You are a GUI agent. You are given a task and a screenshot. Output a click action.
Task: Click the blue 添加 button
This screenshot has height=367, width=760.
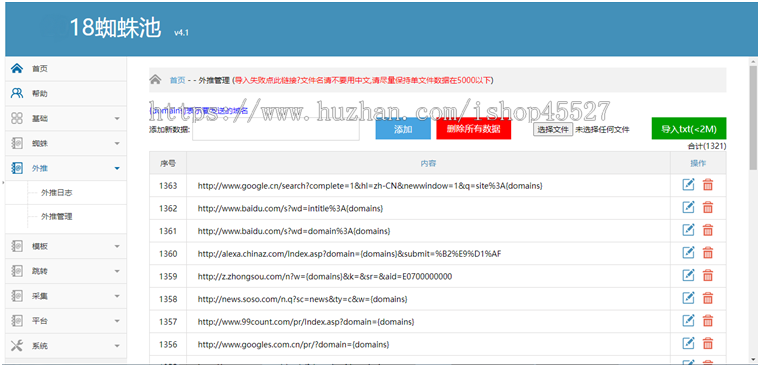tap(403, 129)
